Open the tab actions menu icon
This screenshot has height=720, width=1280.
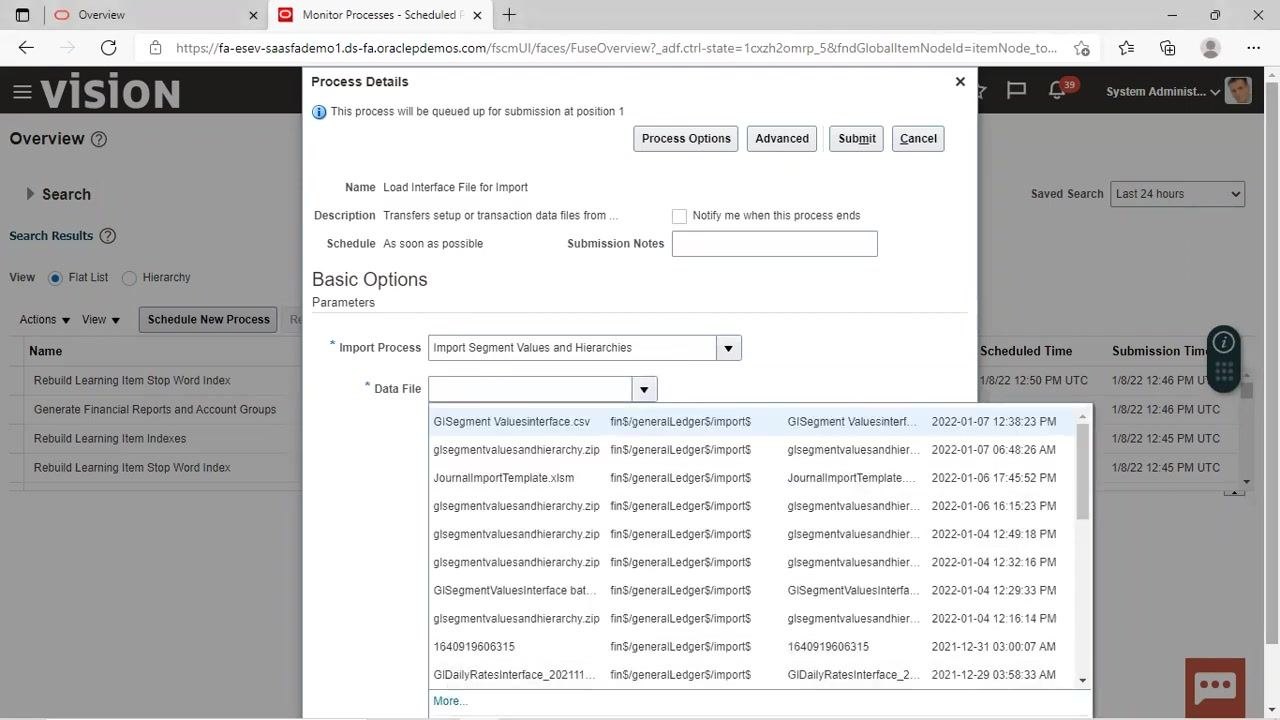[22, 15]
